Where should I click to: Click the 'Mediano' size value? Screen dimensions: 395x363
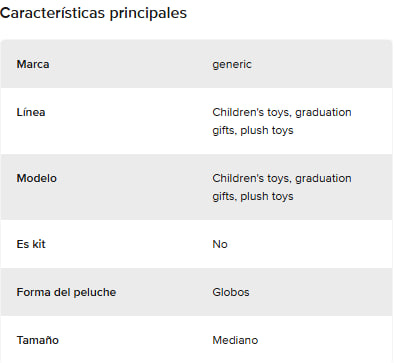pos(235,340)
